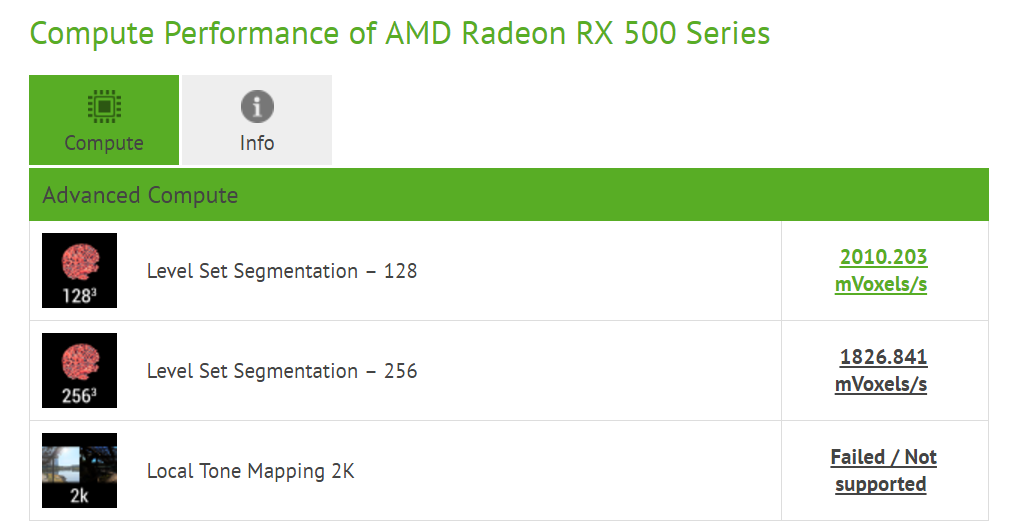
Task: Select the Local Tone Mapping 2K label
Action: pos(251,471)
